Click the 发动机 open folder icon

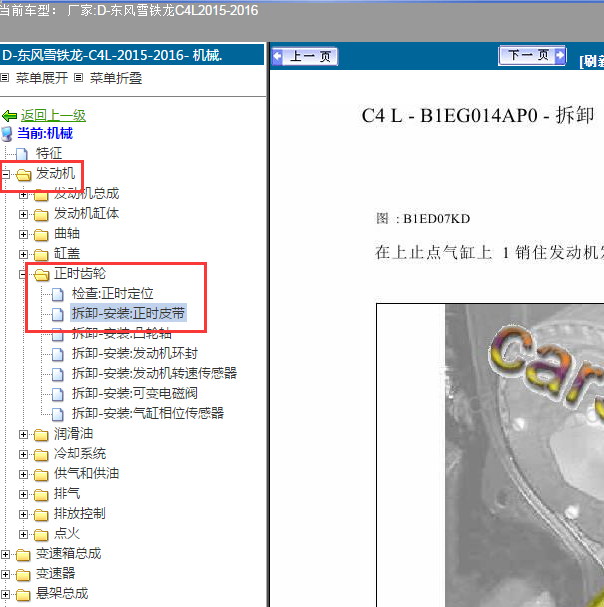[x=24, y=175]
